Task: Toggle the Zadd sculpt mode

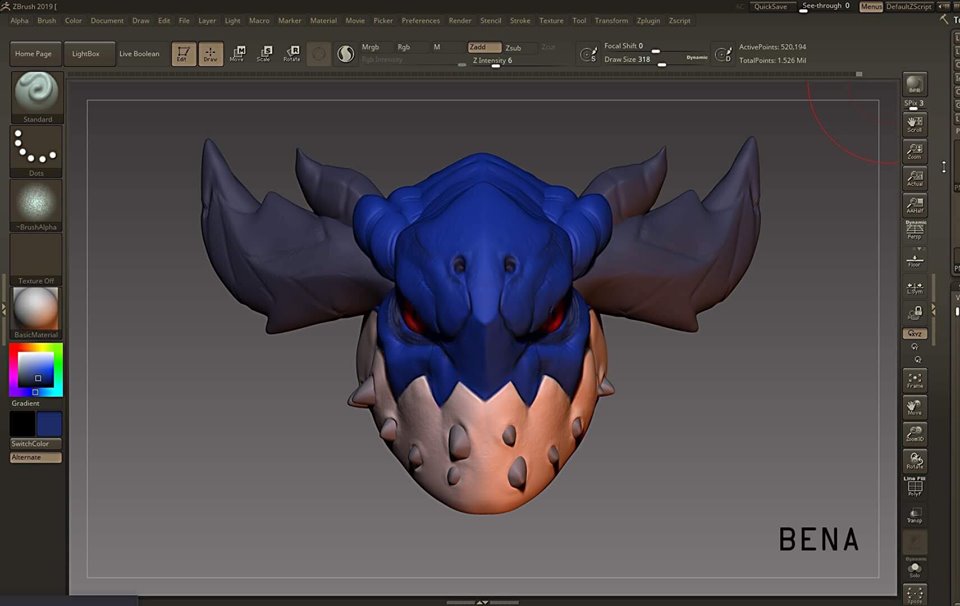Action: (x=484, y=47)
